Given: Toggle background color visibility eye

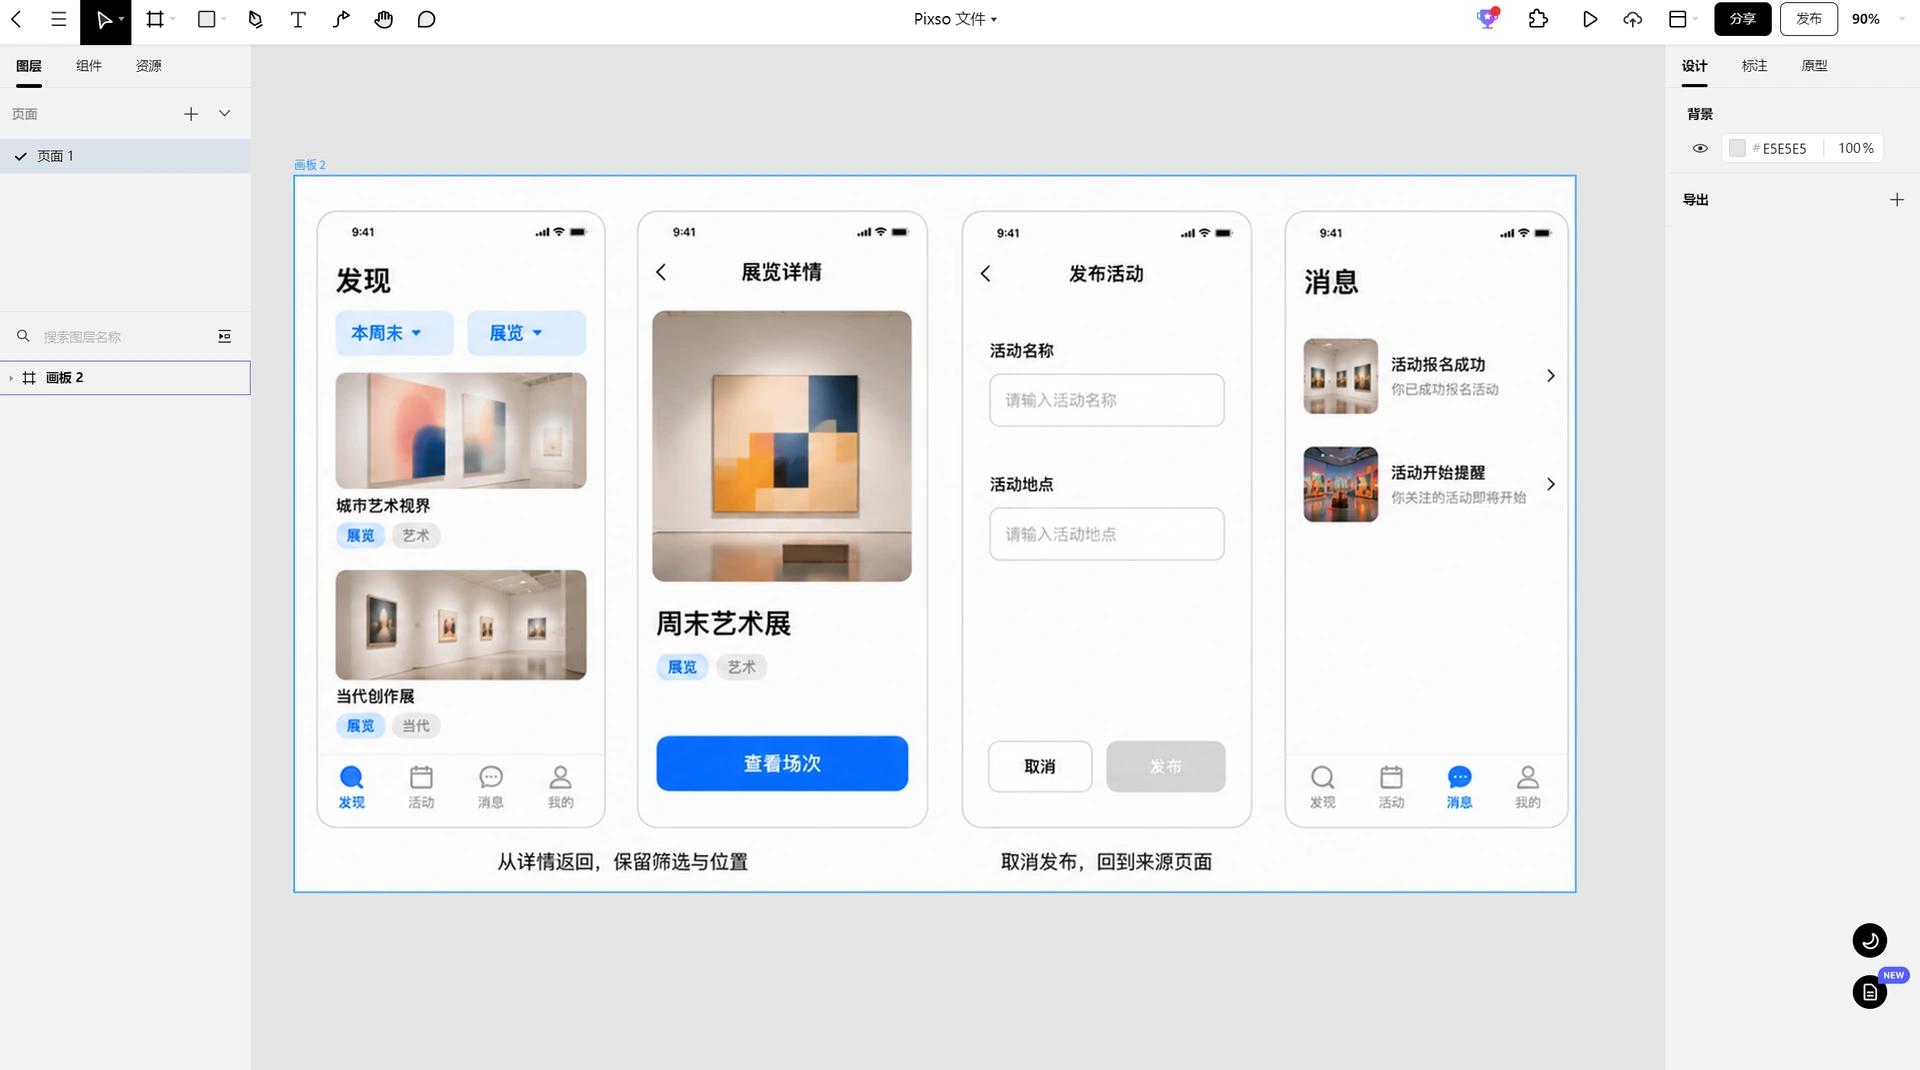Looking at the screenshot, I should coord(1700,148).
